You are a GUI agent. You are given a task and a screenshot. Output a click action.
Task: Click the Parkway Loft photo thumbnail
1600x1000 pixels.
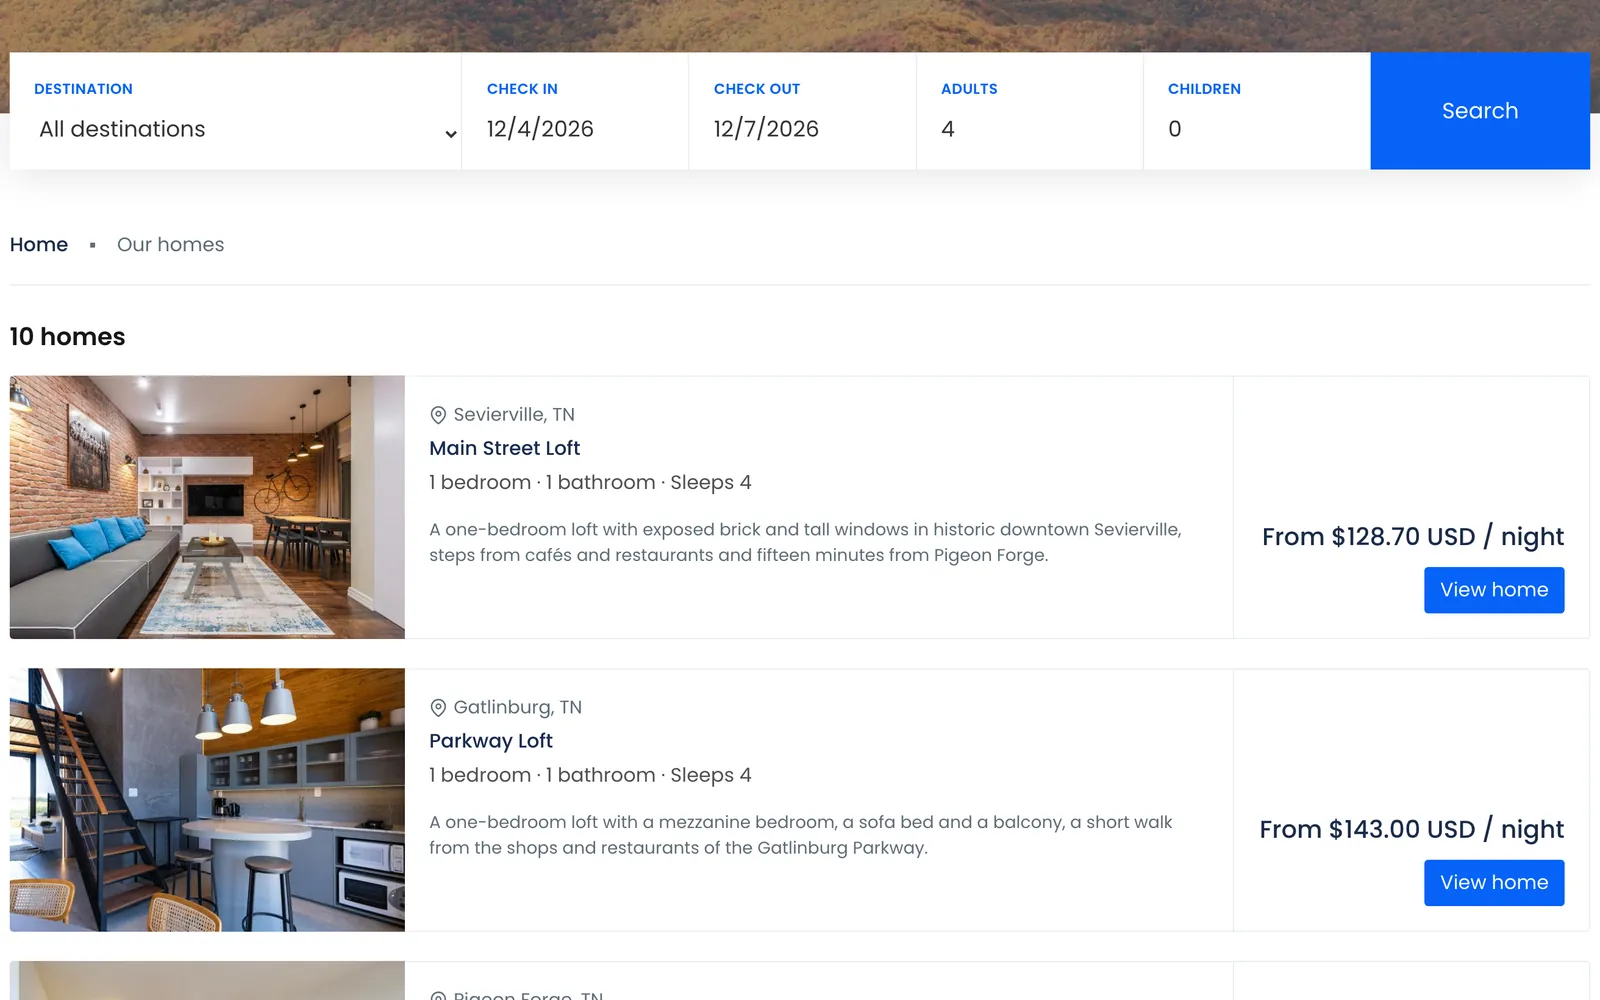click(207, 800)
